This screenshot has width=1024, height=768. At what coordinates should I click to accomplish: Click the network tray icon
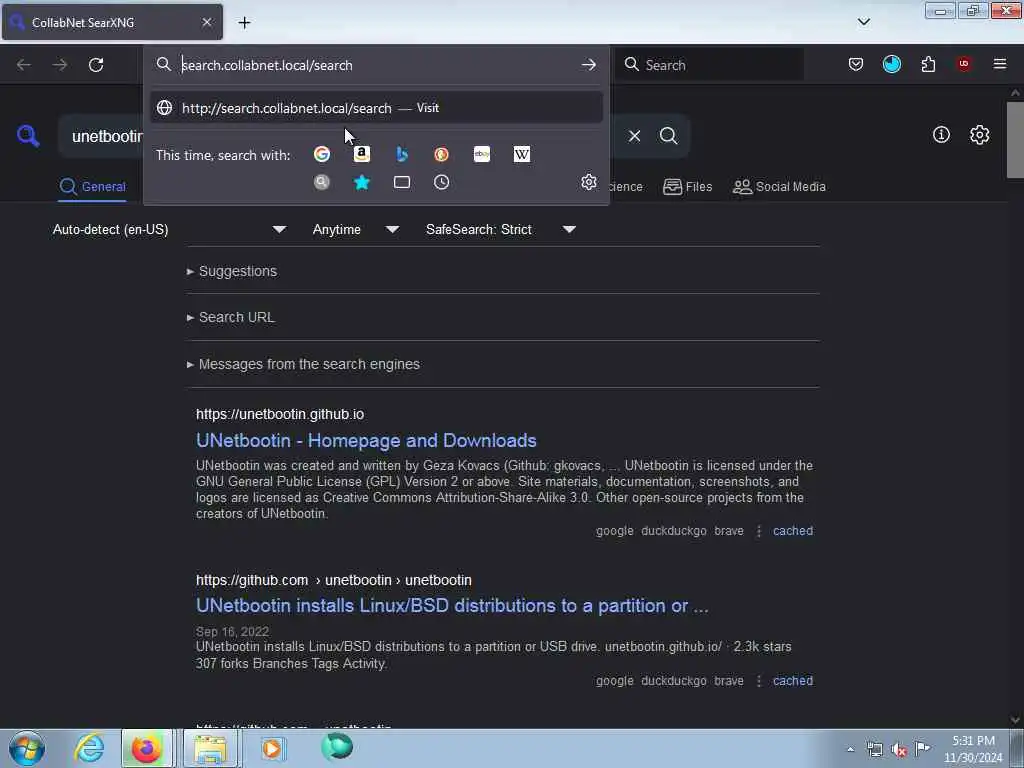874,749
